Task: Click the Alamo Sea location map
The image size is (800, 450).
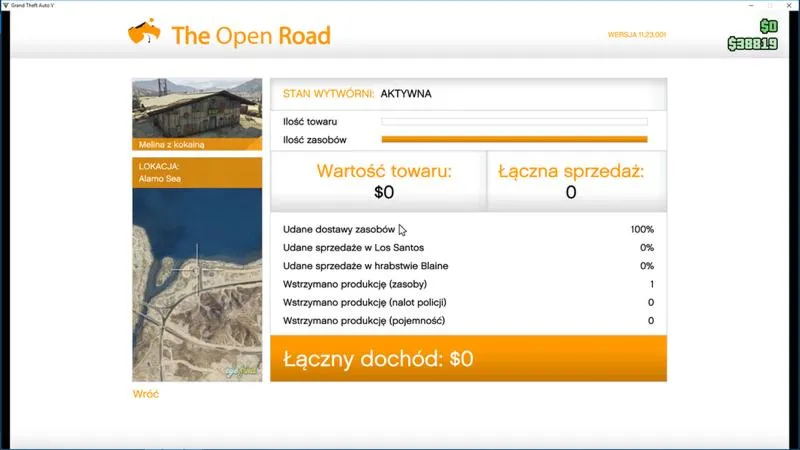Action: 197,285
